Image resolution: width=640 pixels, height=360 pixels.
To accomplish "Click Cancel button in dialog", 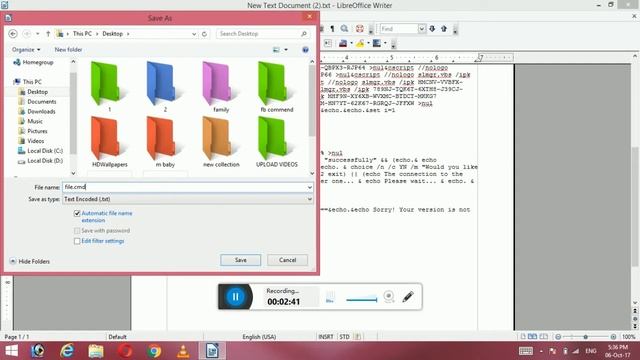I will [x=287, y=260].
